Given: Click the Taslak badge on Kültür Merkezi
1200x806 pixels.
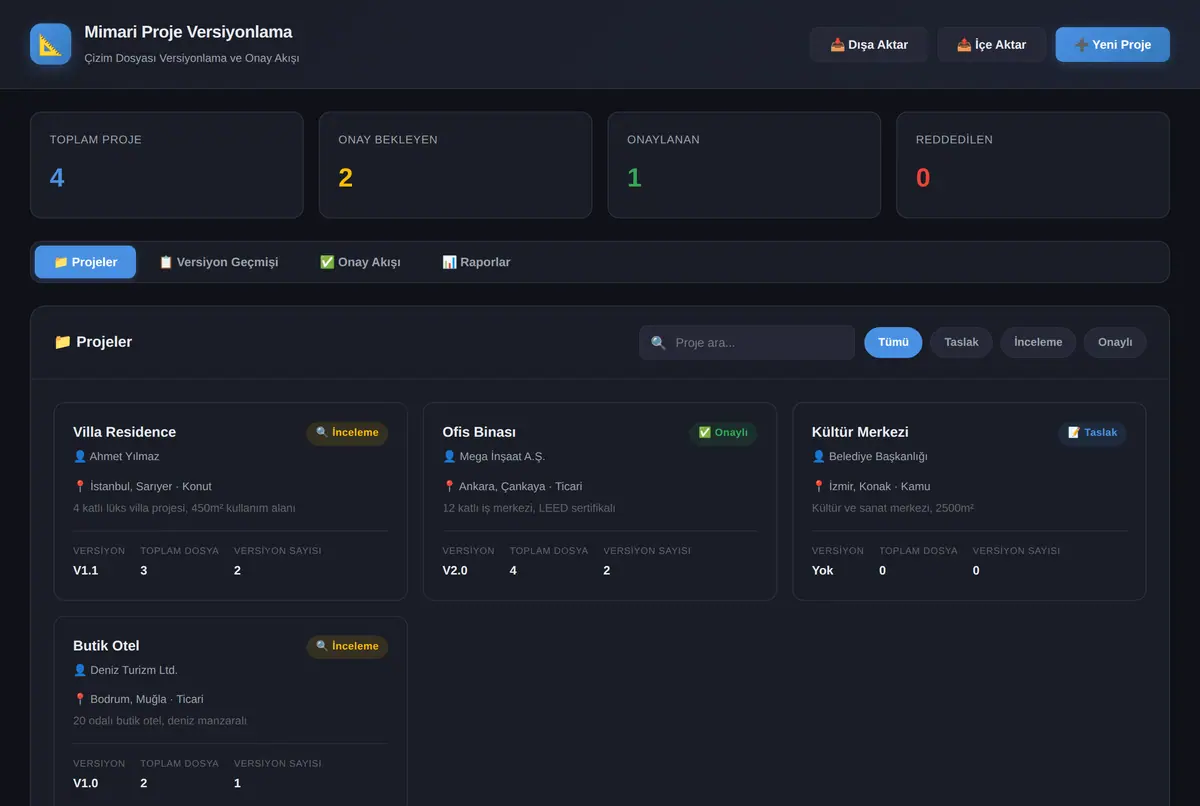Looking at the screenshot, I should coord(1092,433).
